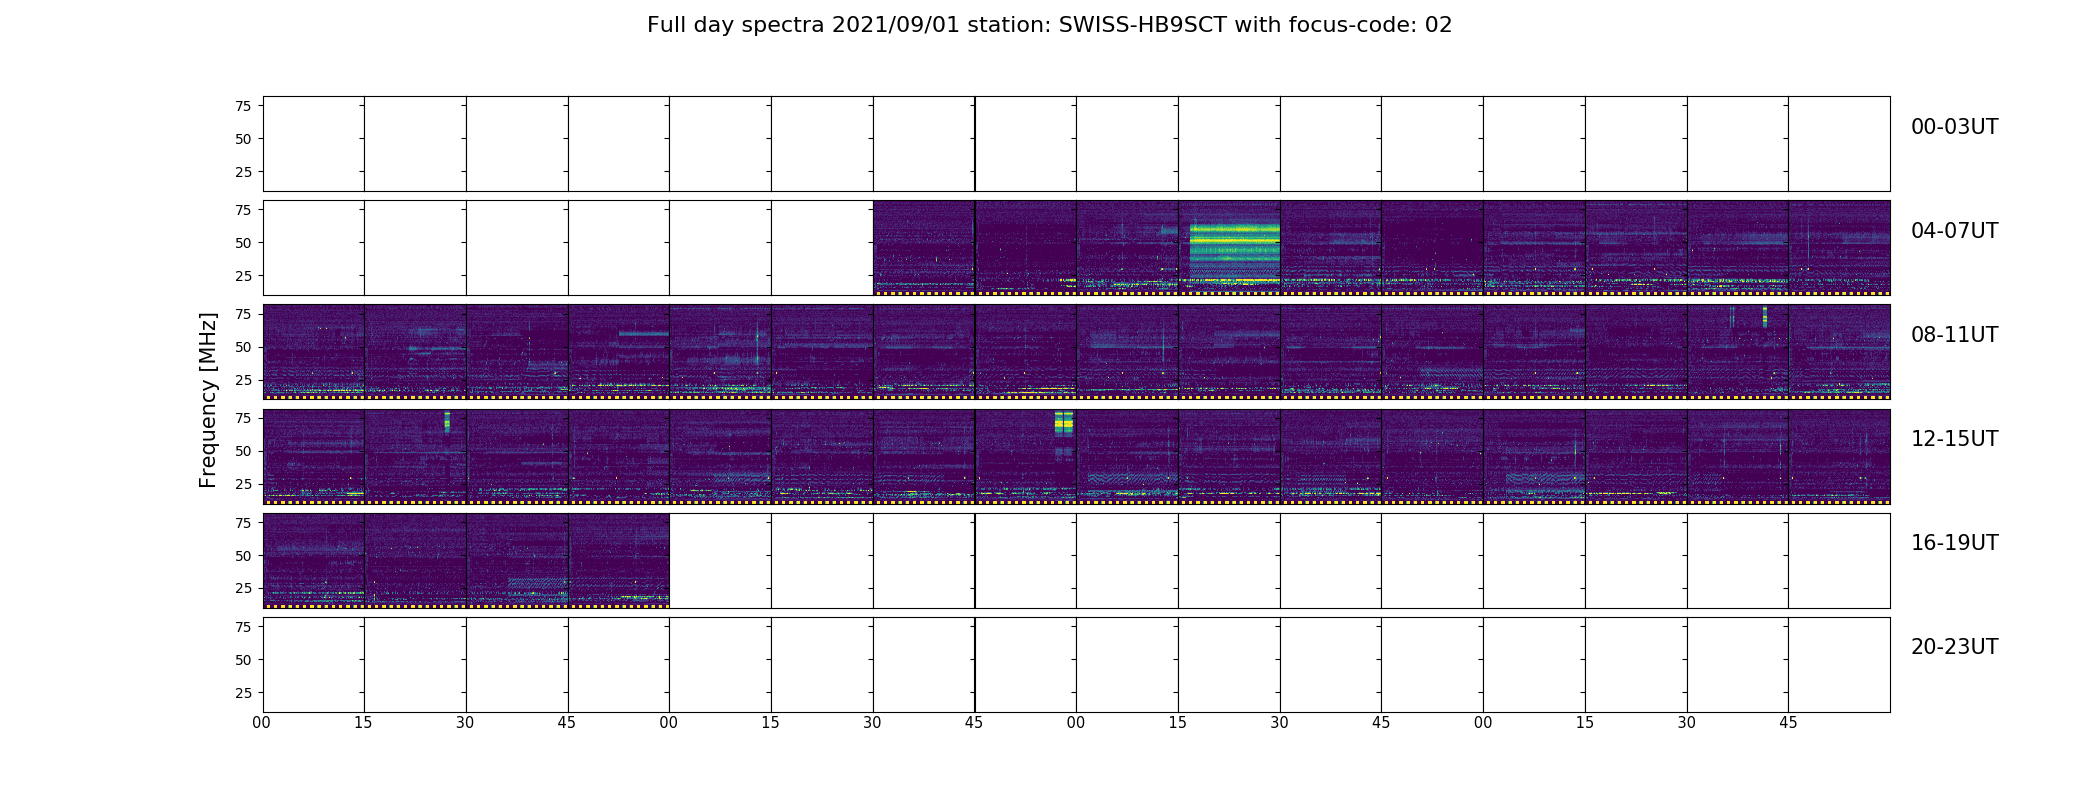Open the first spectrogram panel of the 08-11UT row
This screenshot has height=800, width=2100.
pos(314,352)
